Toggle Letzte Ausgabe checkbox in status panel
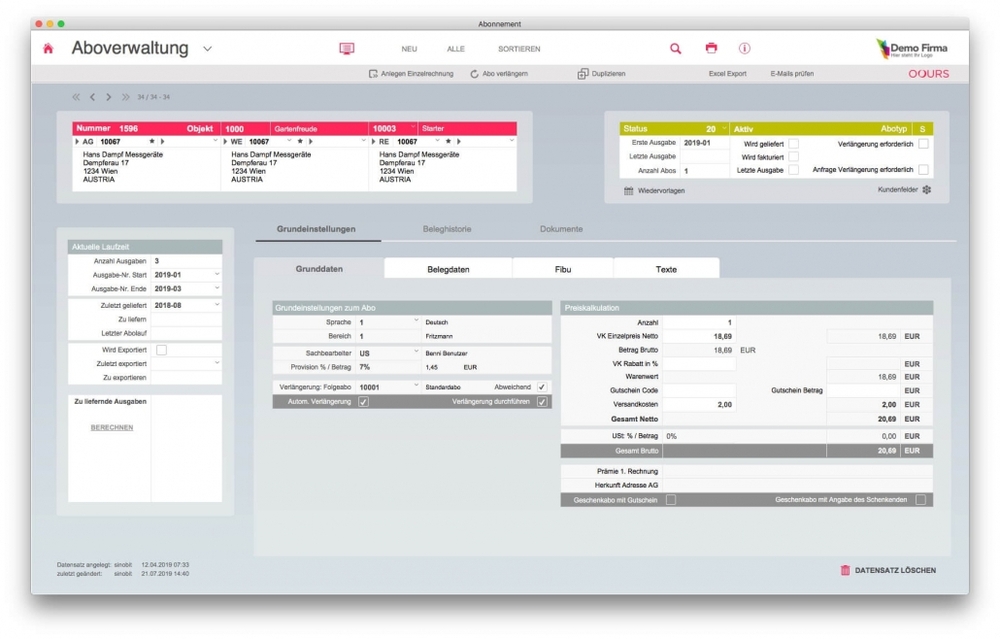 click(x=793, y=170)
